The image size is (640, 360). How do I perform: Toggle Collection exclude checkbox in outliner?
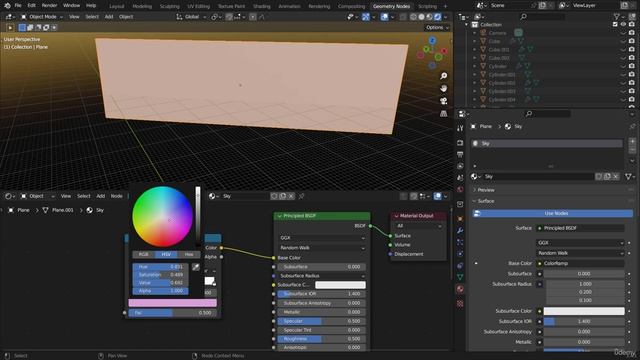point(615,24)
